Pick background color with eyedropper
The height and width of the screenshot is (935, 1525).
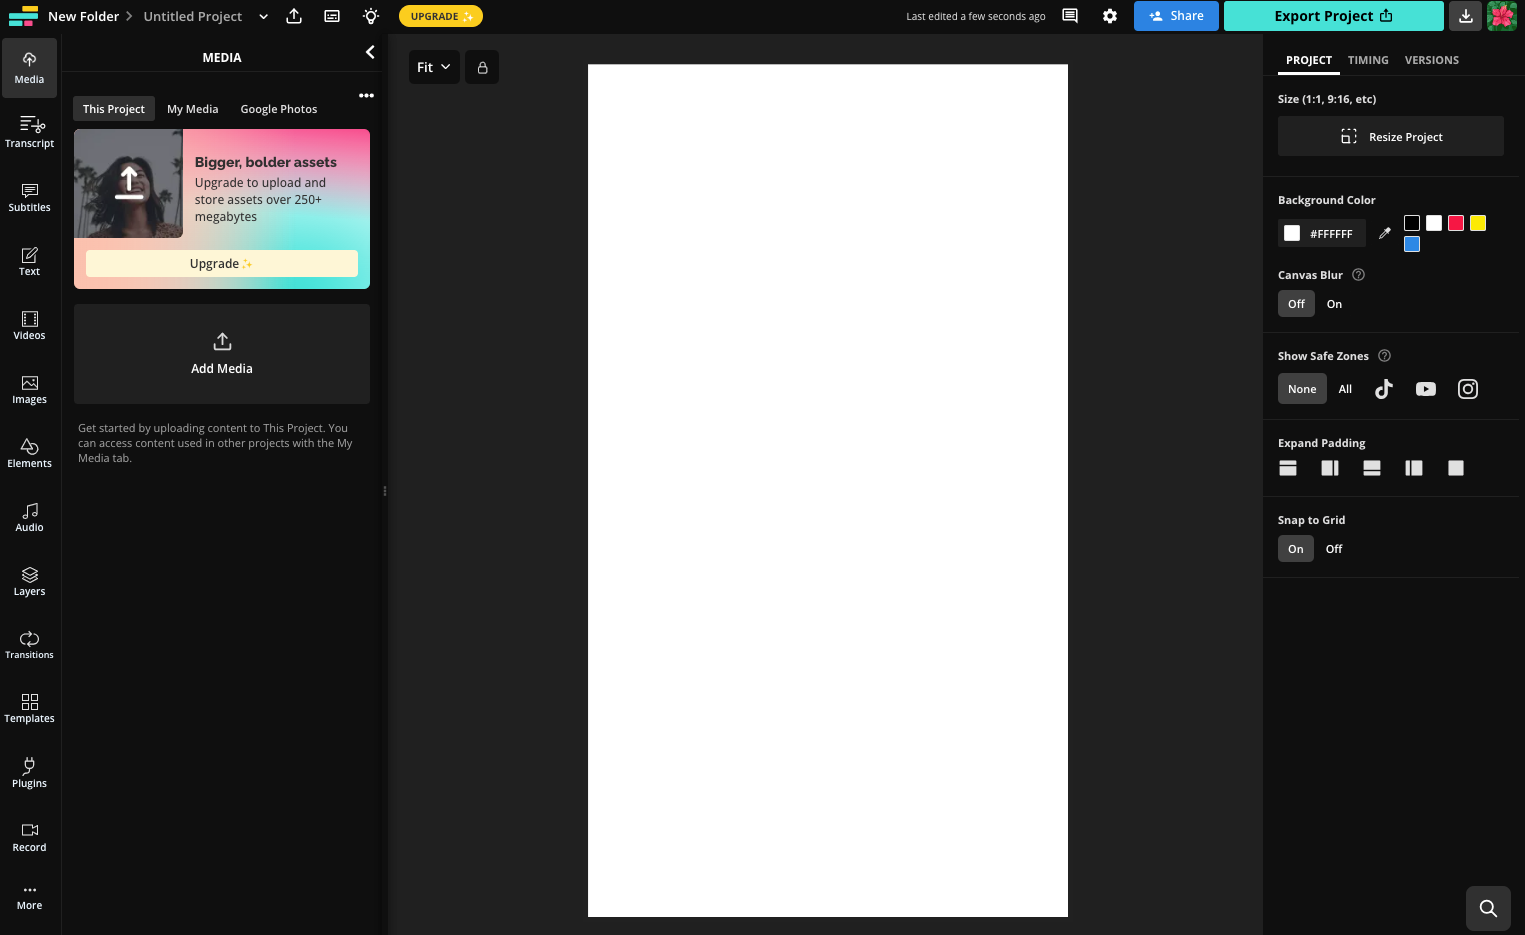click(x=1385, y=233)
